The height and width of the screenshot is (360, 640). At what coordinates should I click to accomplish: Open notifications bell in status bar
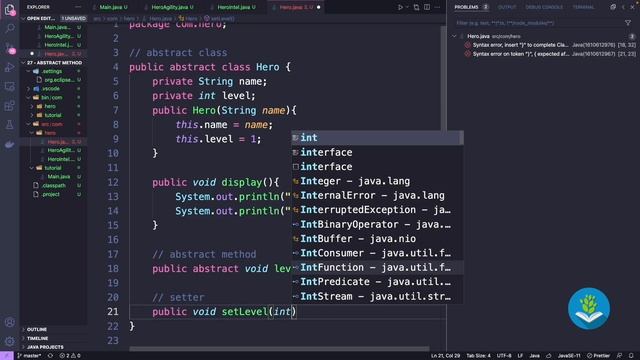pos(631,356)
